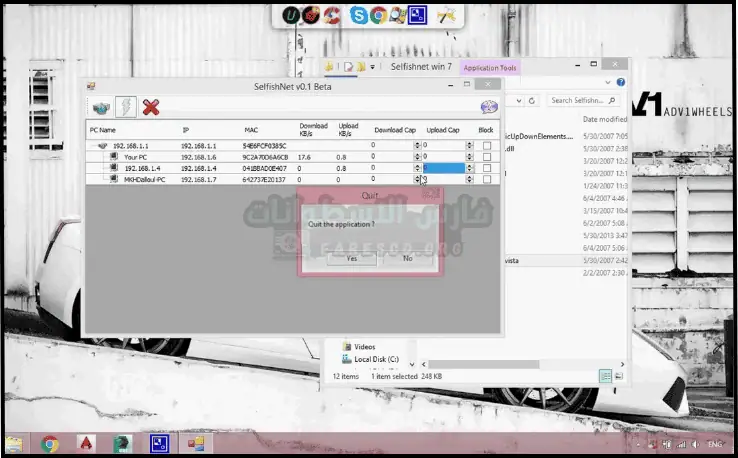Click upload cap spinner for 192.168.1.1 row
Image resolution: width=738 pixels, height=458 pixels.
469,145
